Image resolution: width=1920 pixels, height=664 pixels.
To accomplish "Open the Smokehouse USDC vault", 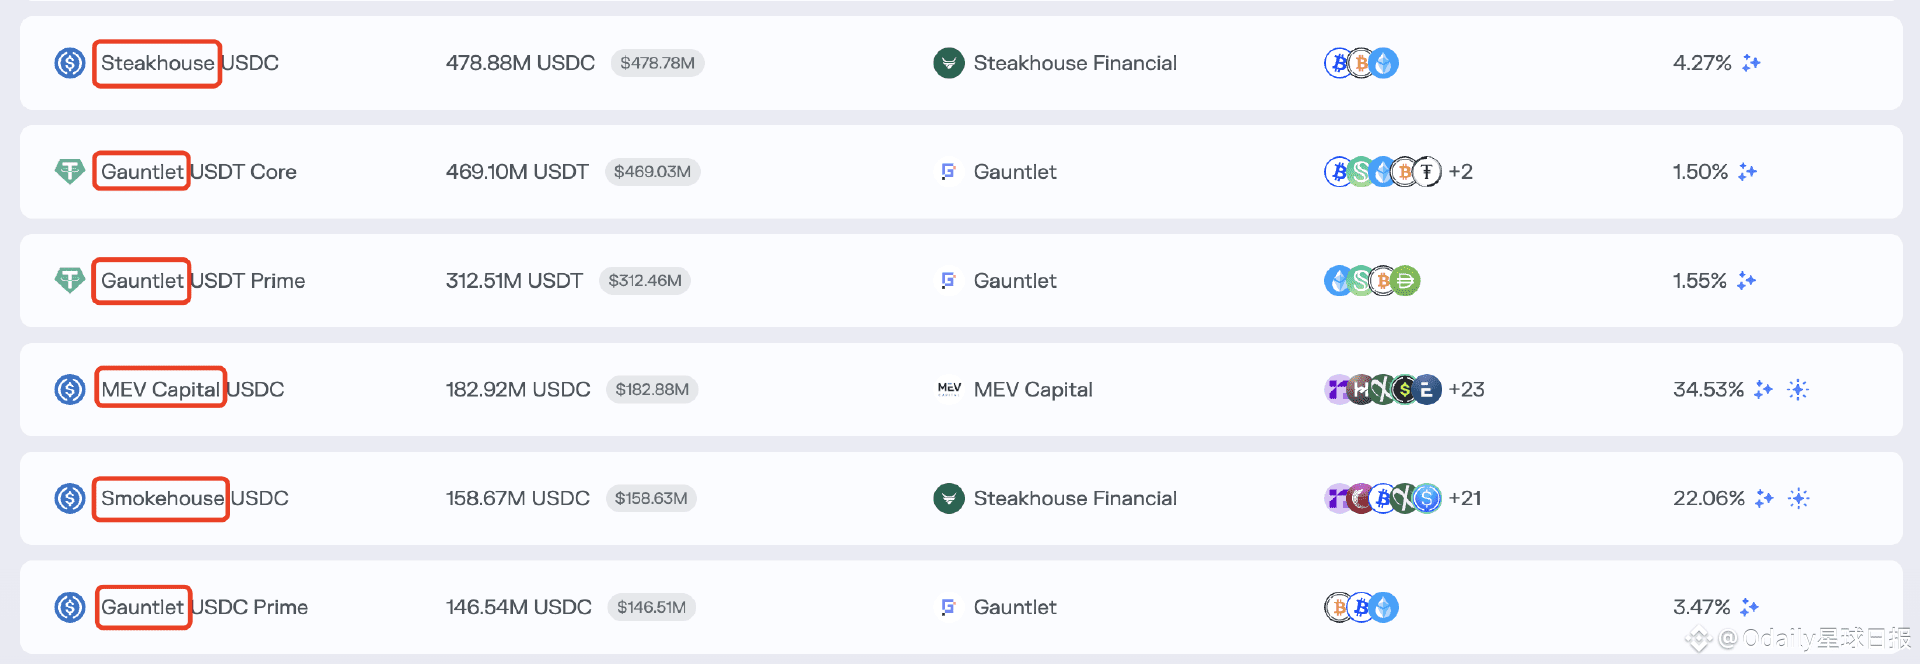I will click(194, 498).
